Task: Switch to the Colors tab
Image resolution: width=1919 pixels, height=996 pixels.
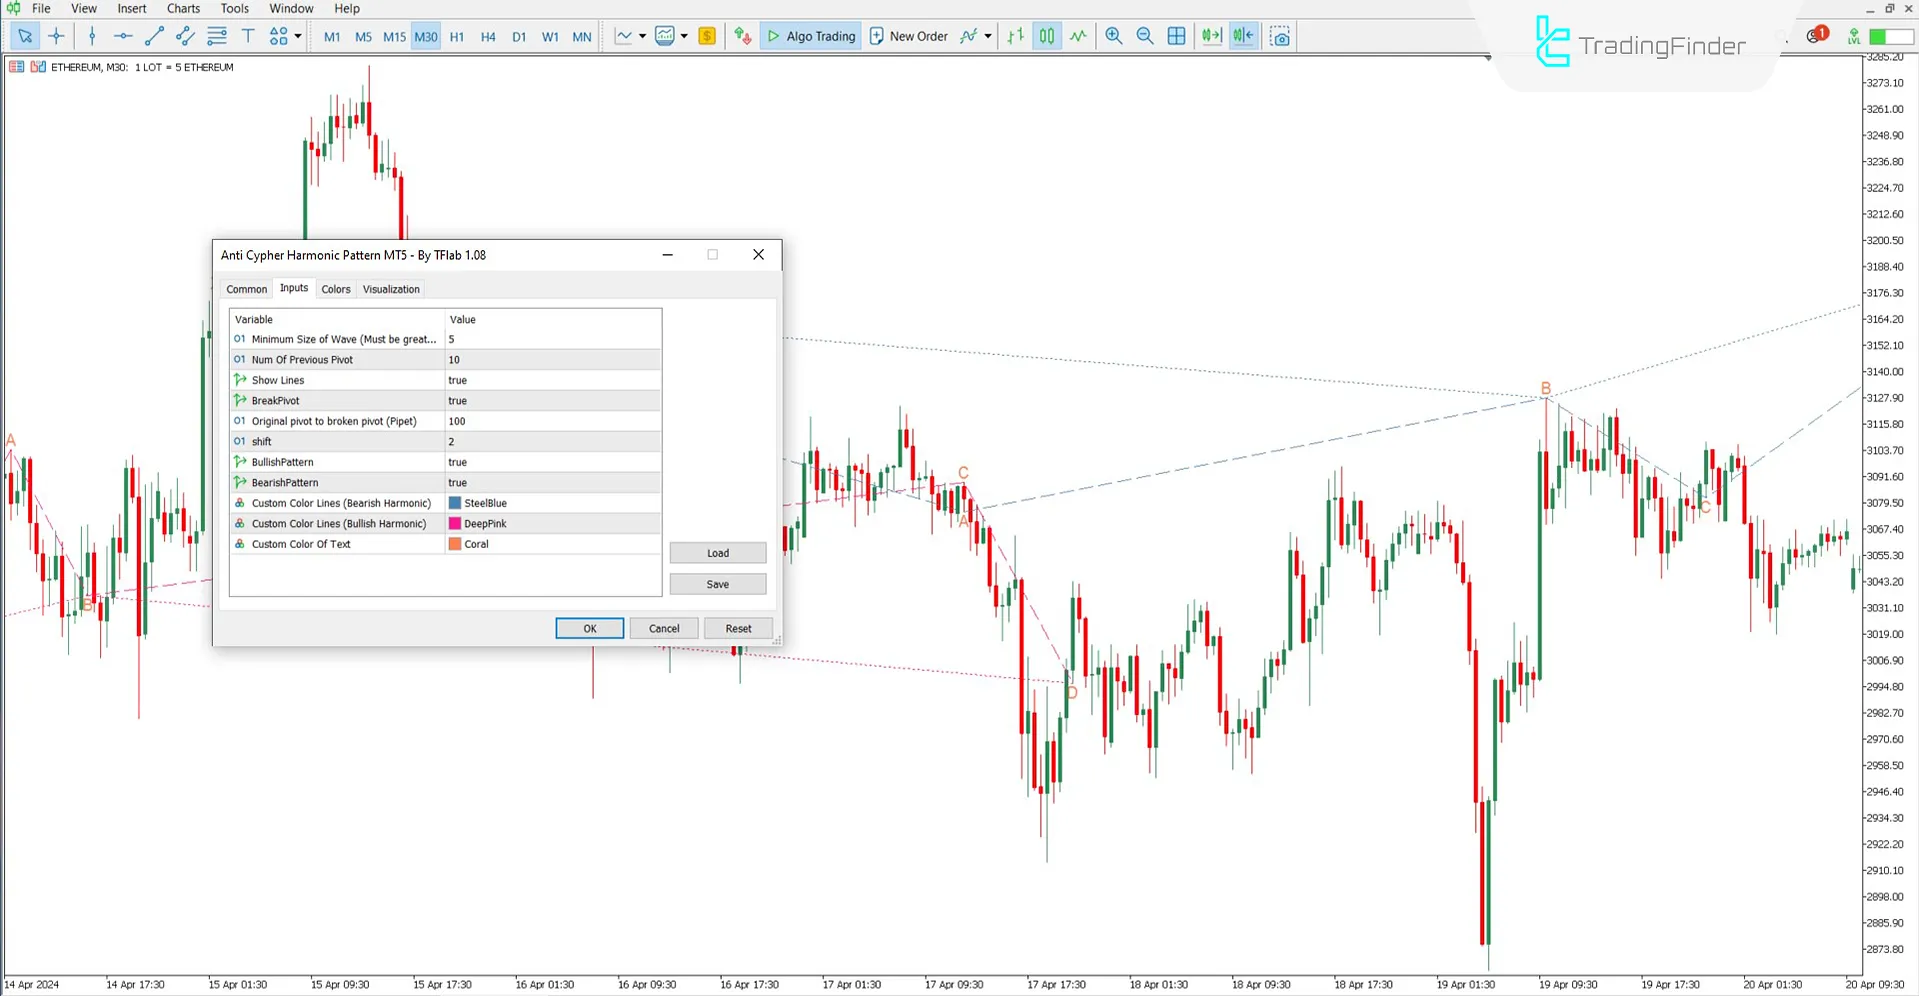Action: coord(336,289)
